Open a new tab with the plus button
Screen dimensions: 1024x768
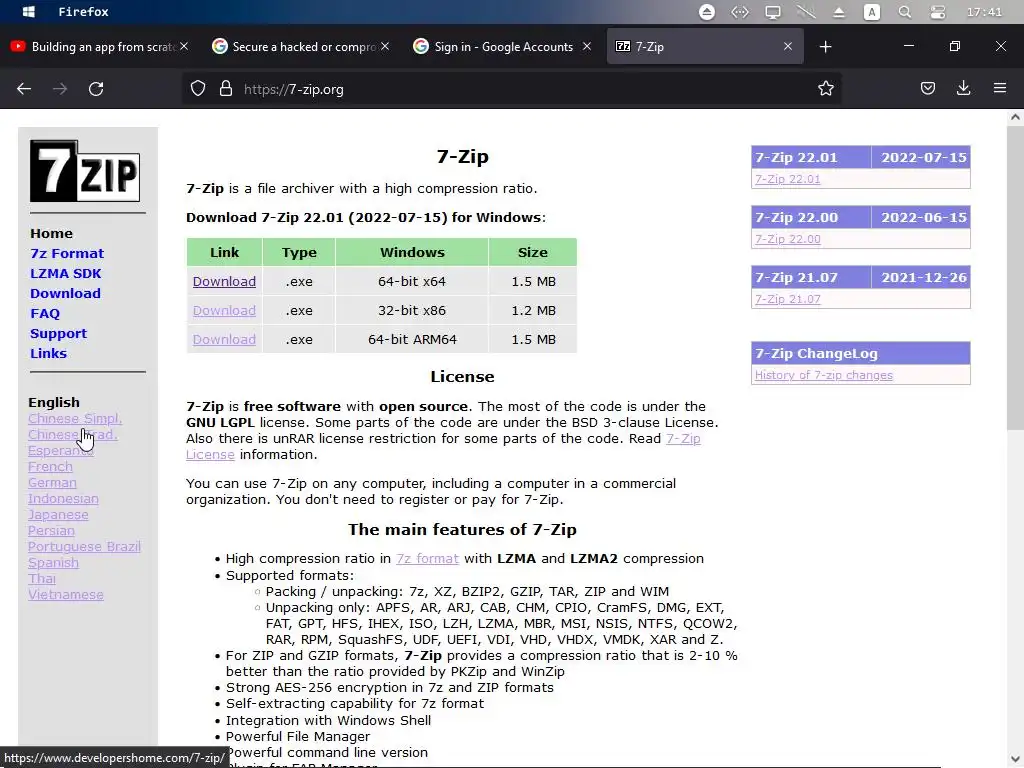[825, 46]
